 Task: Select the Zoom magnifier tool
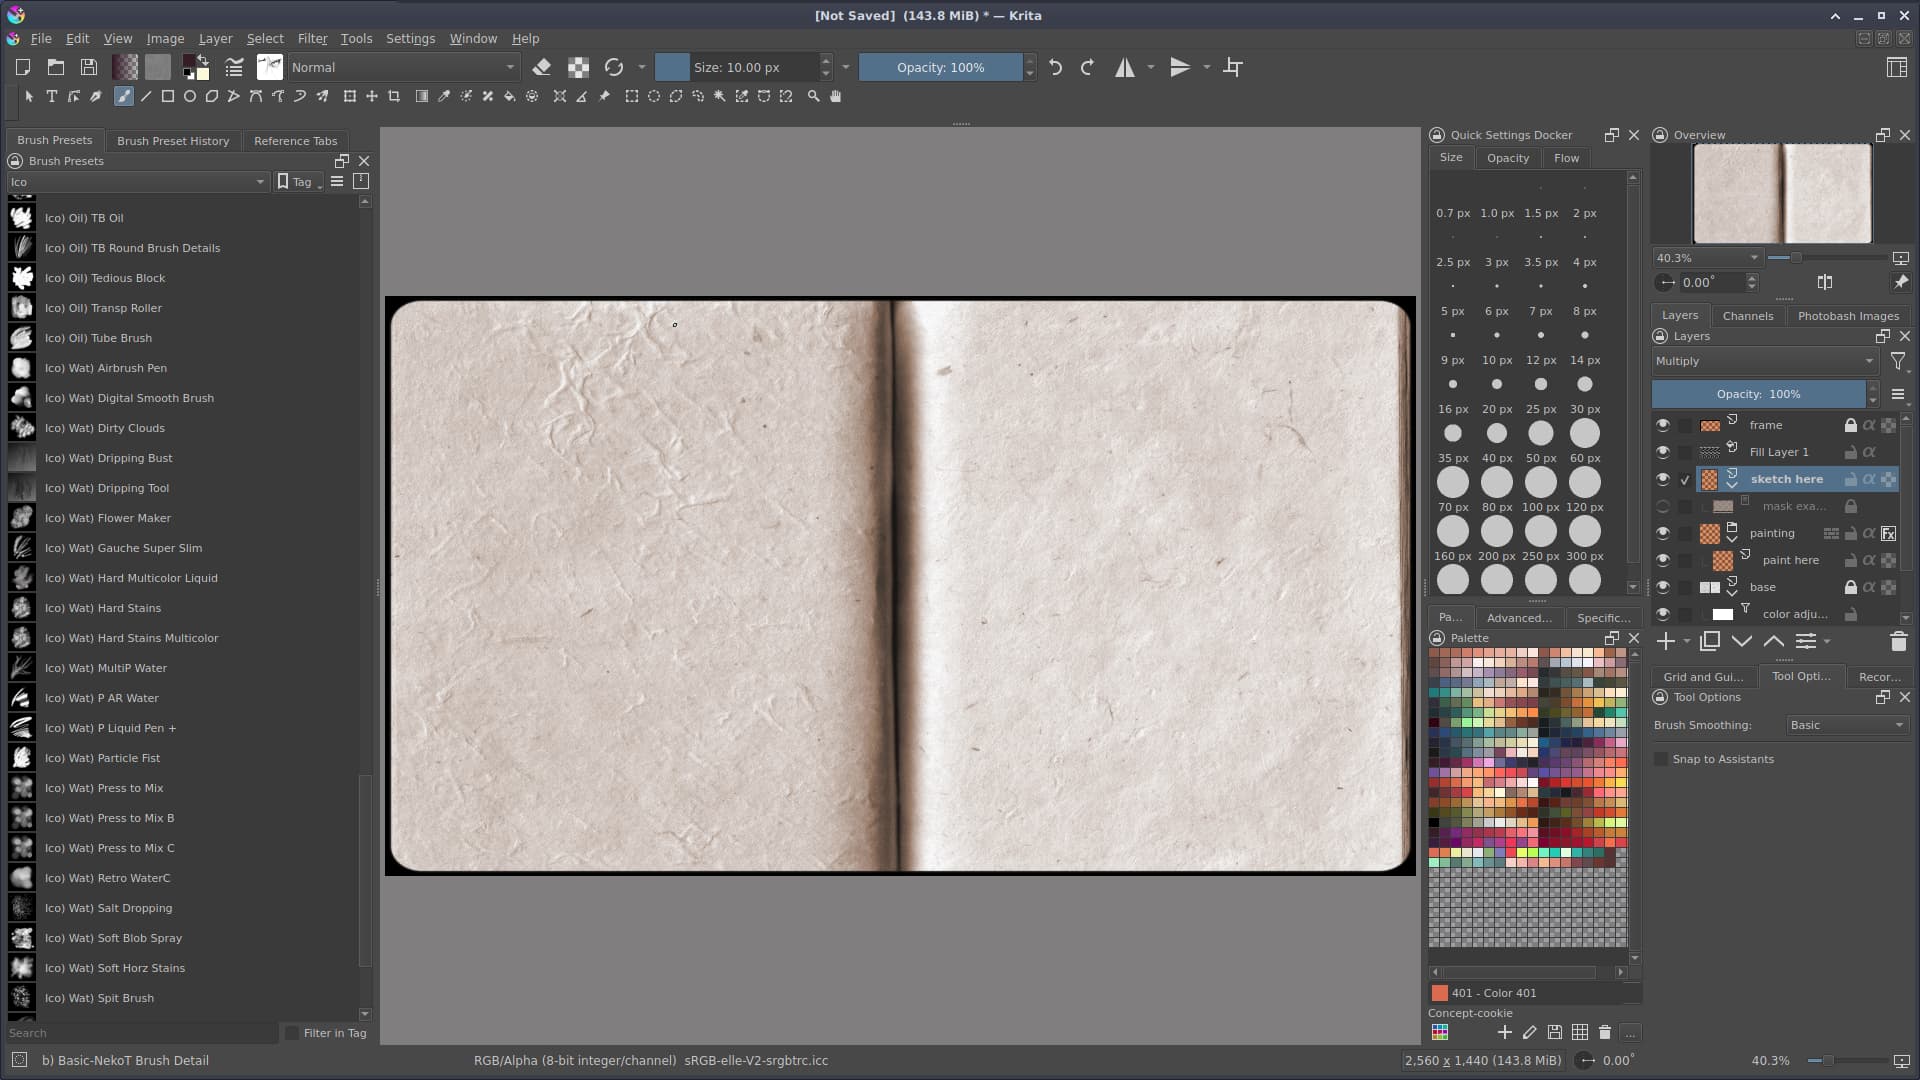click(813, 96)
